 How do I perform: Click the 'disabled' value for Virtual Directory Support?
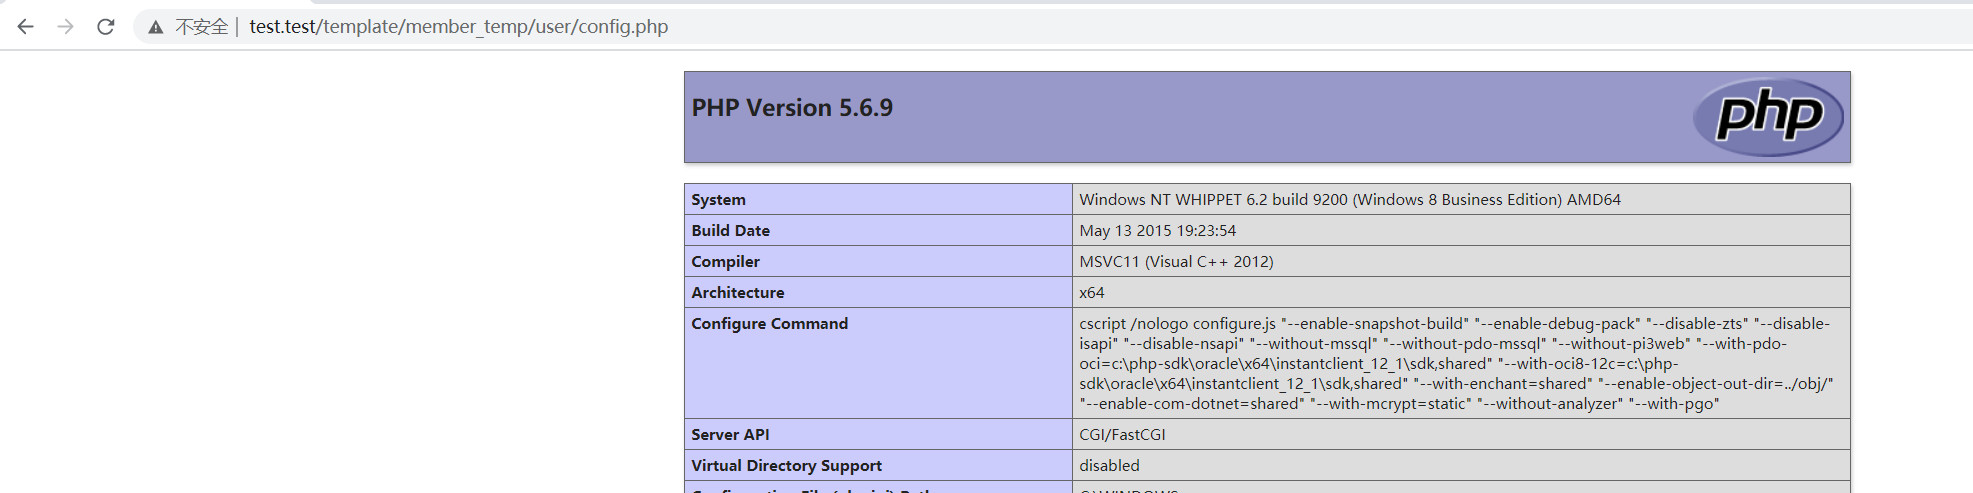coord(1109,466)
